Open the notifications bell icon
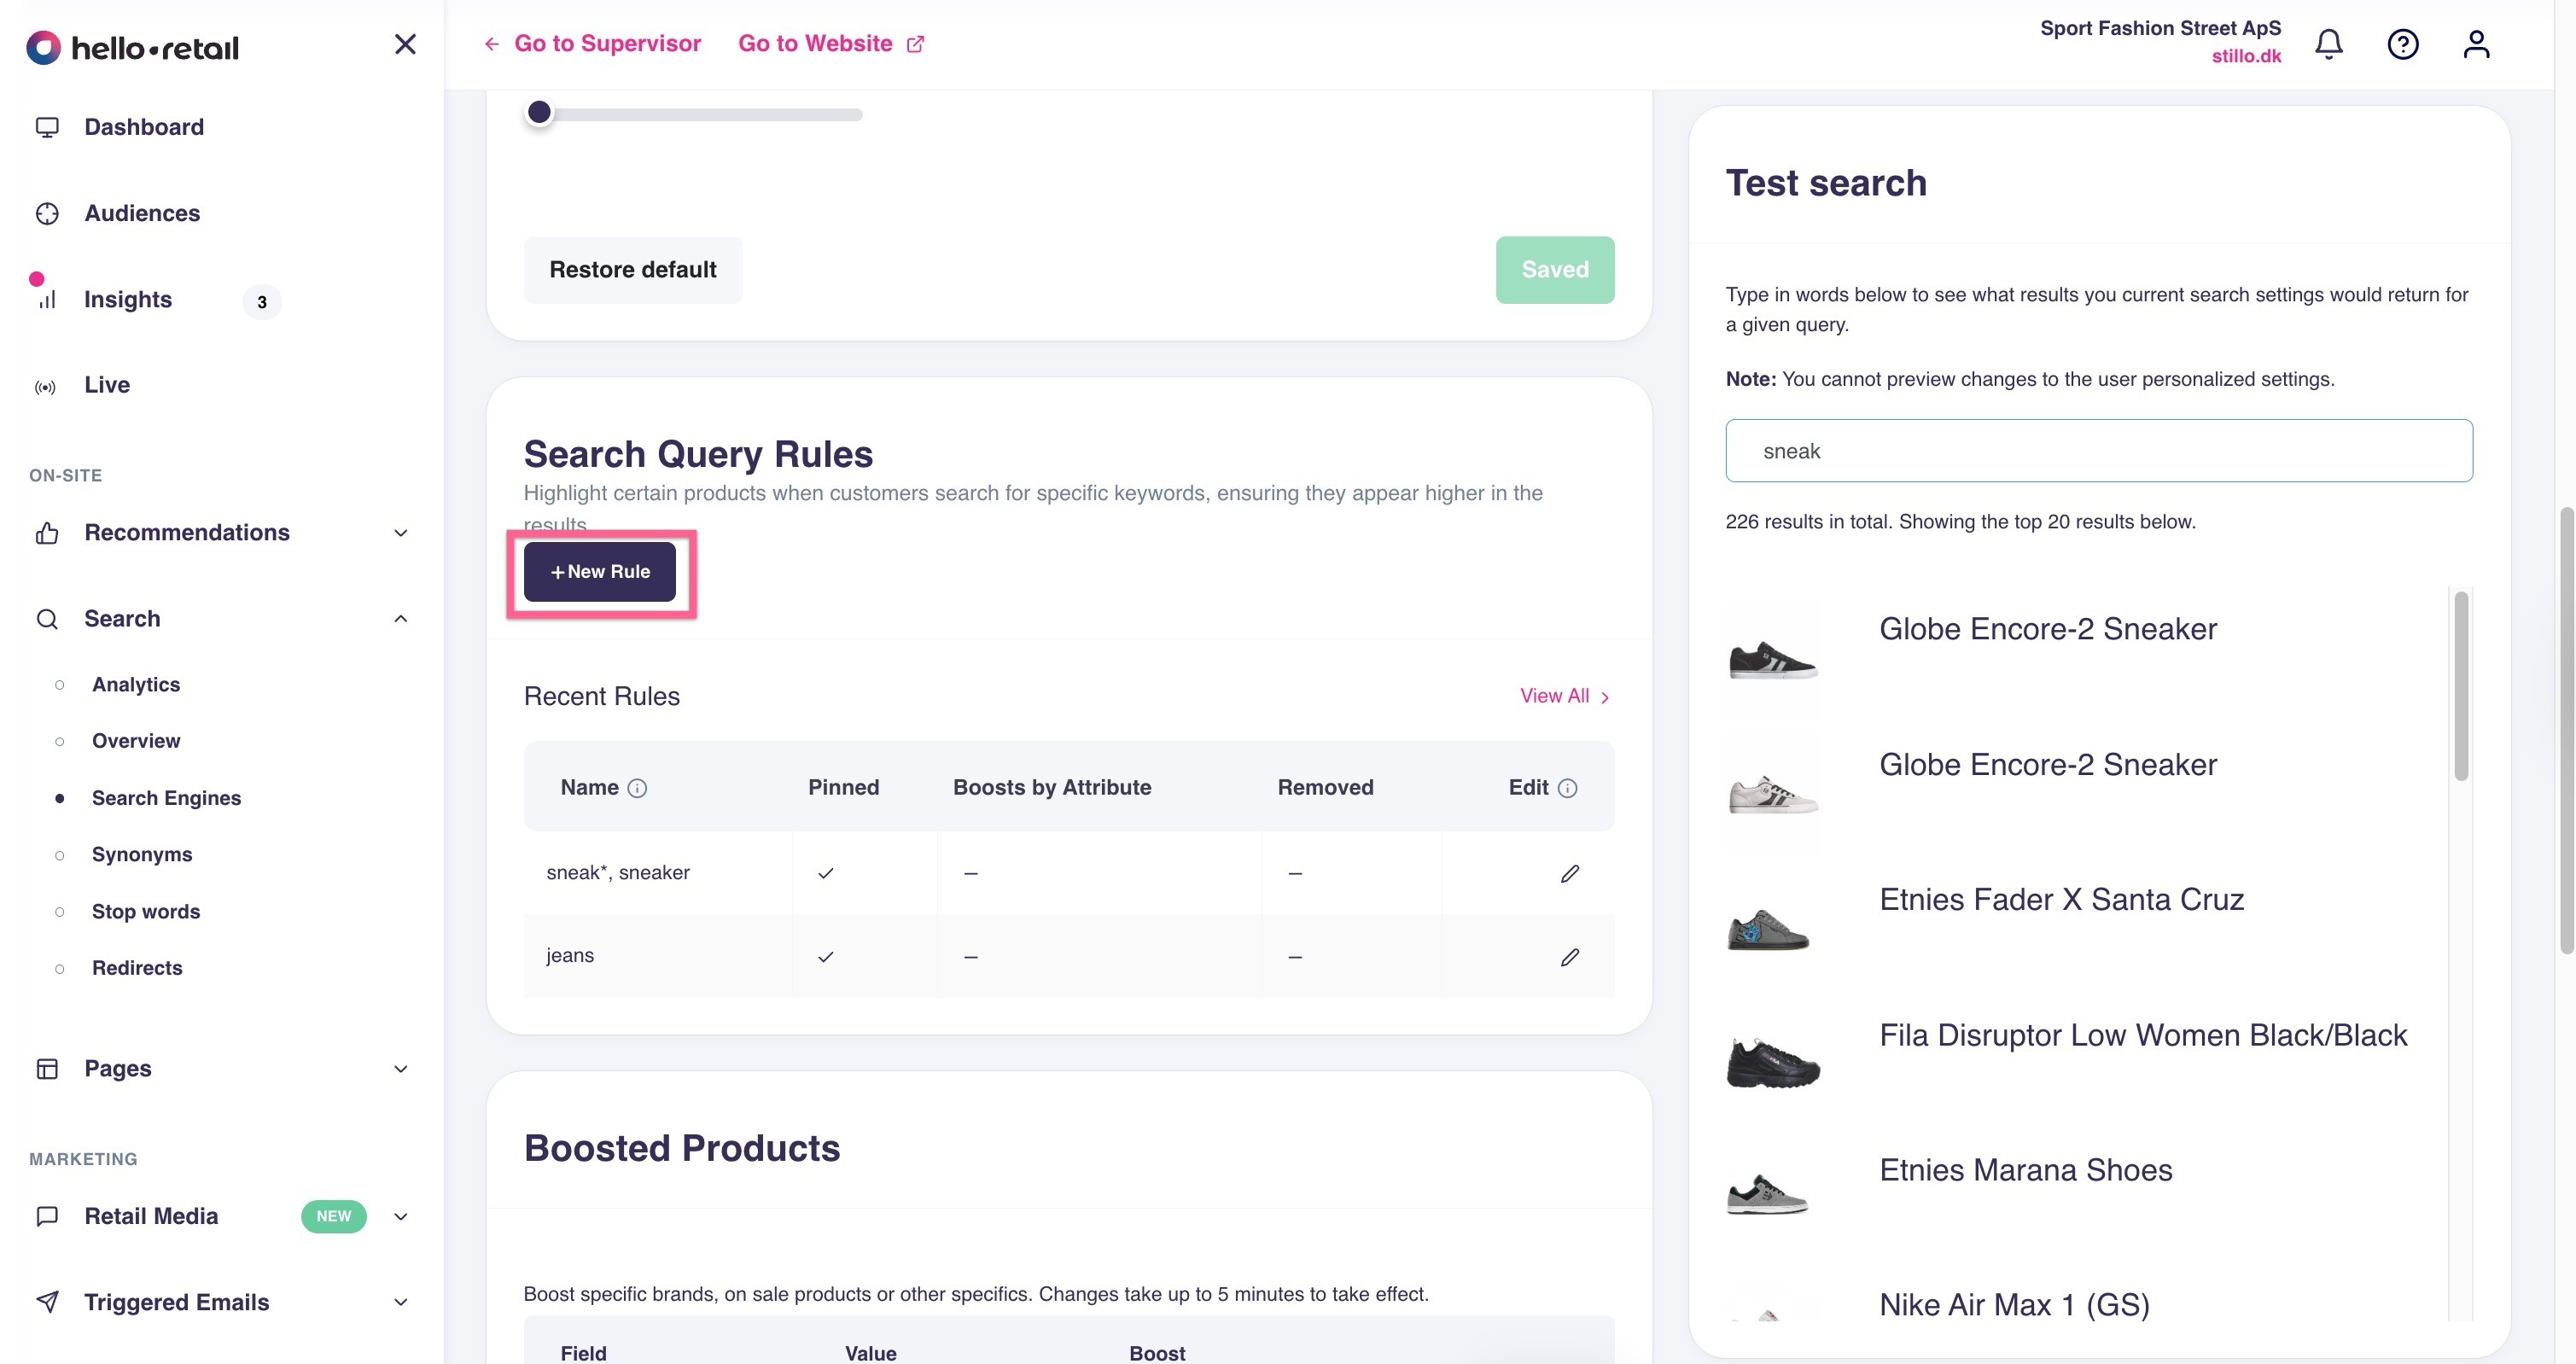2576x1364 pixels. pyautogui.click(x=2329, y=44)
